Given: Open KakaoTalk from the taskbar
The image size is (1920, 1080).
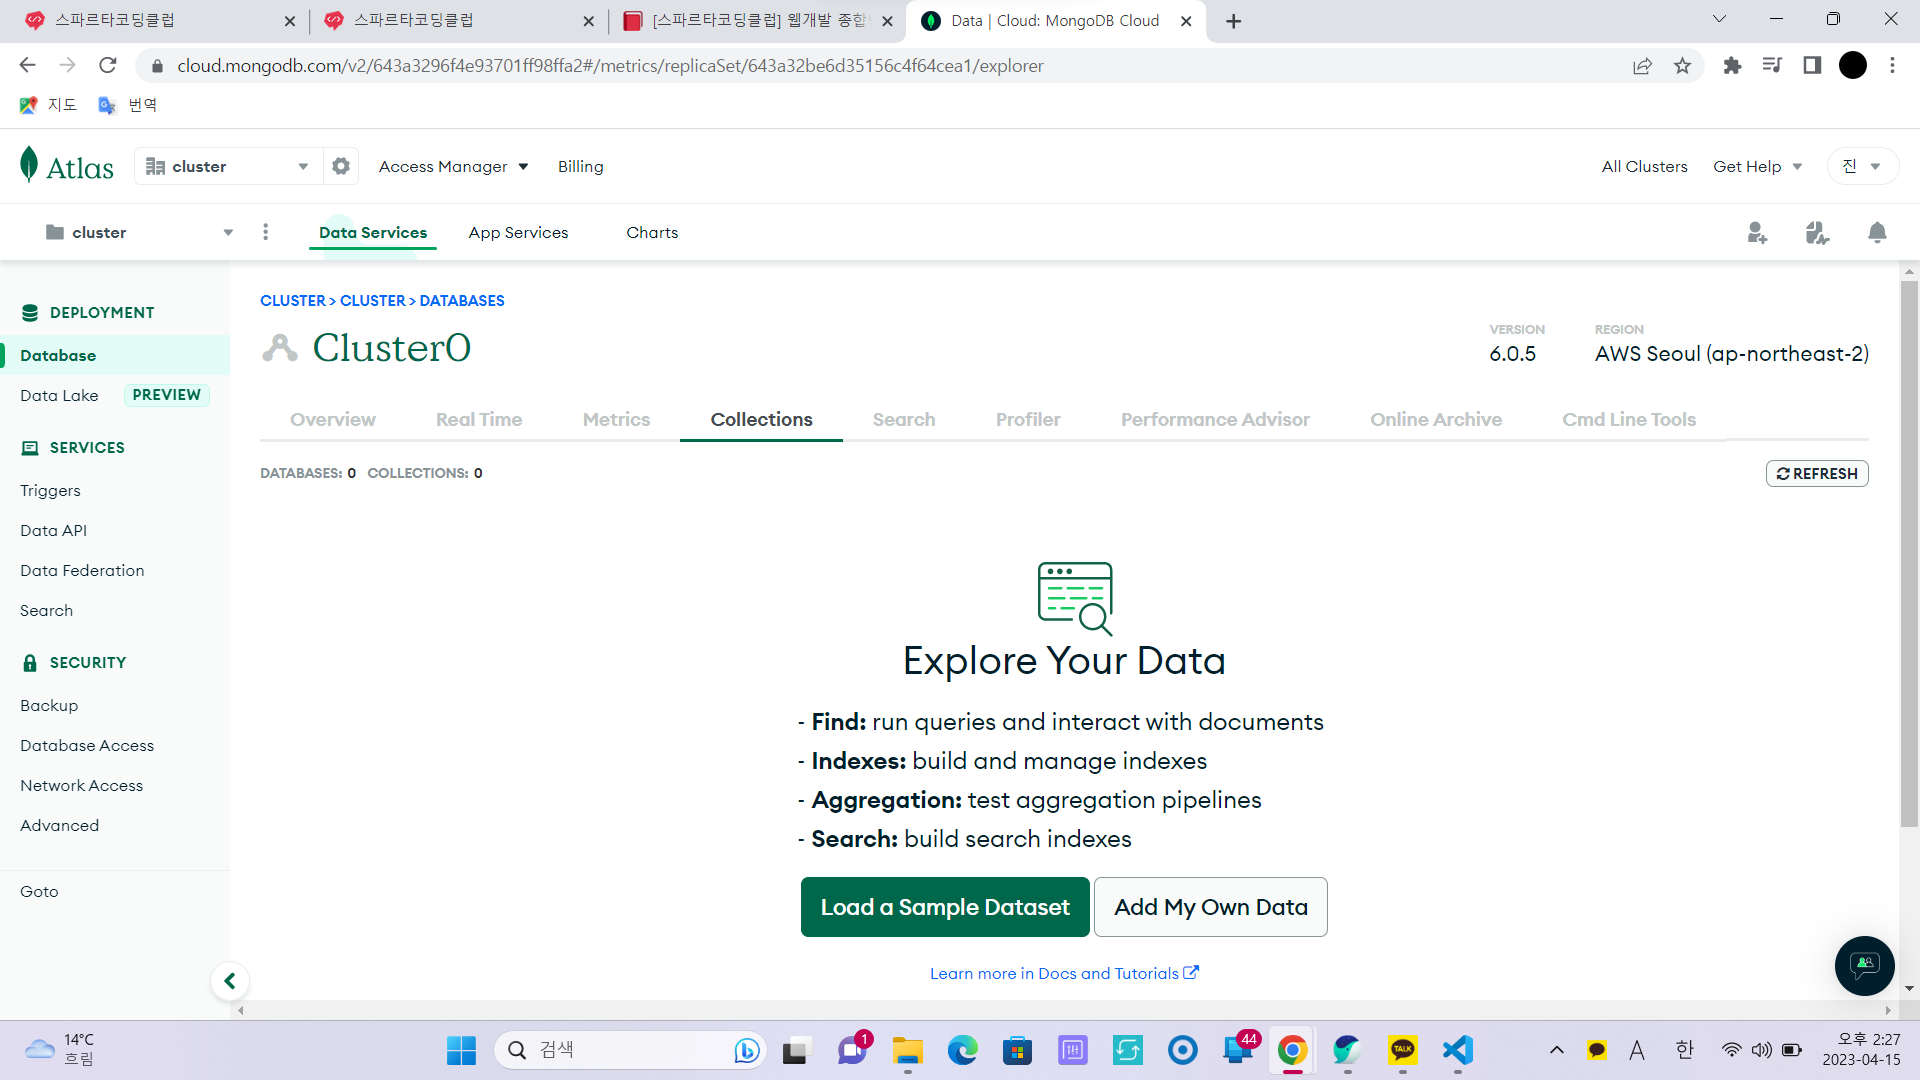Looking at the screenshot, I should [1403, 1050].
